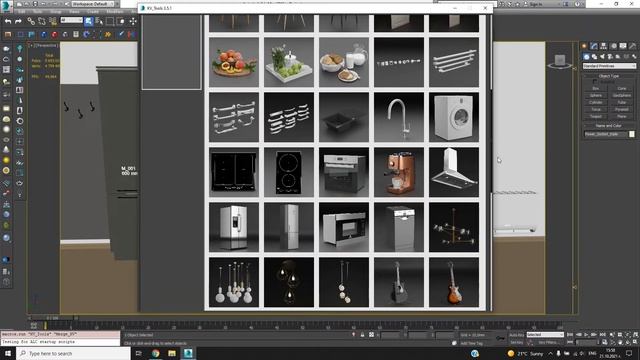640x360 pixels.
Task: Open Select by Name tool
Action: [x=99, y=21]
